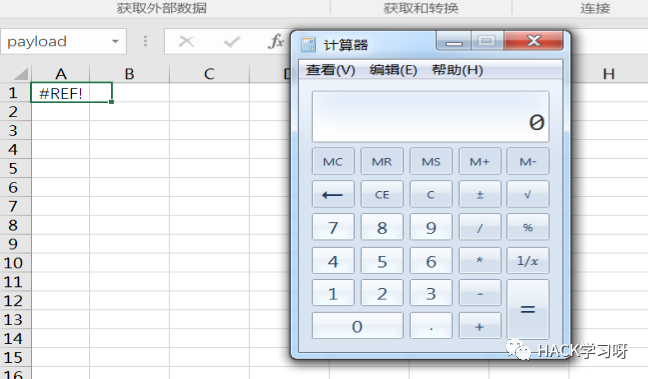Image resolution: width=648 pixels, height=379 pixels.
Task: Click the percent button in calculator
Action: tap(528, 227)
